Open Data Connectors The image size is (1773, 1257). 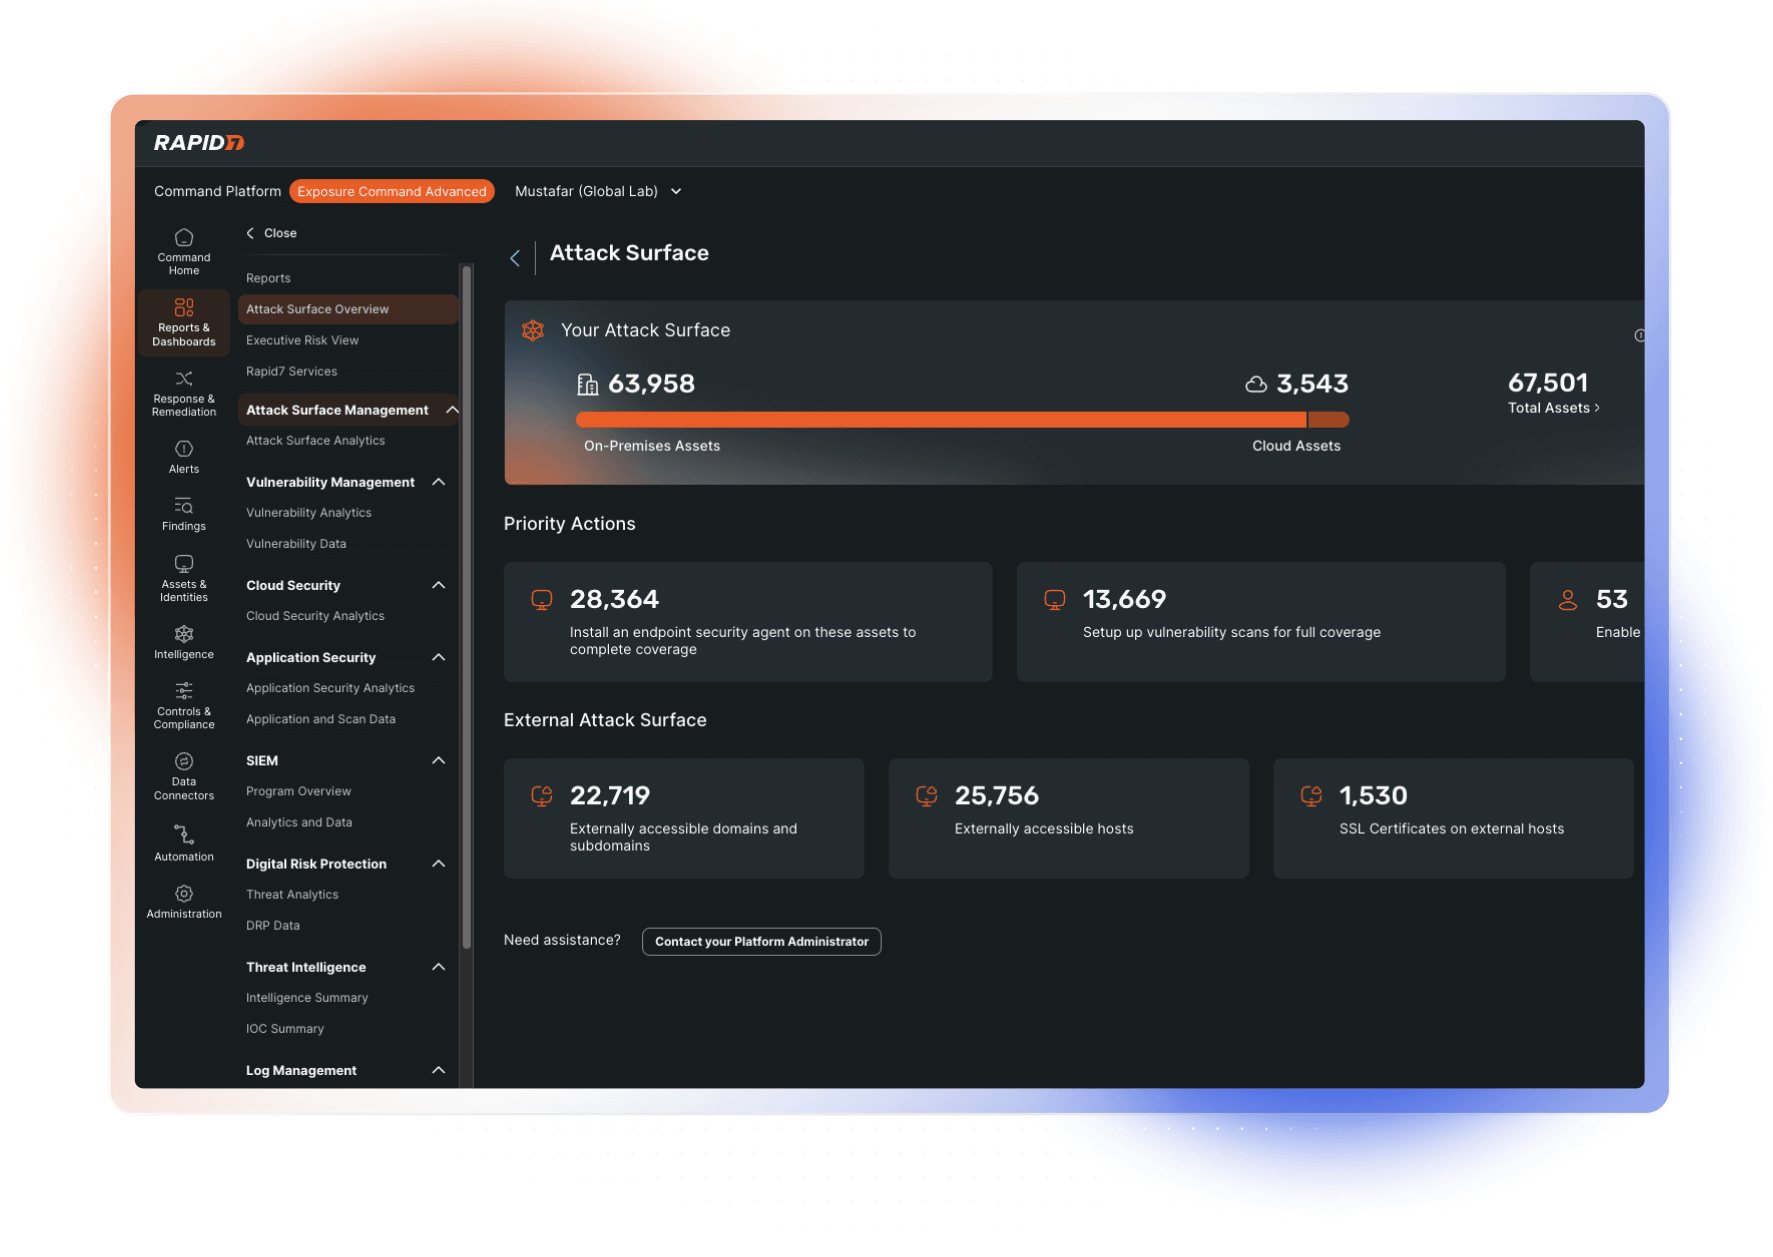tap(184, 776)
